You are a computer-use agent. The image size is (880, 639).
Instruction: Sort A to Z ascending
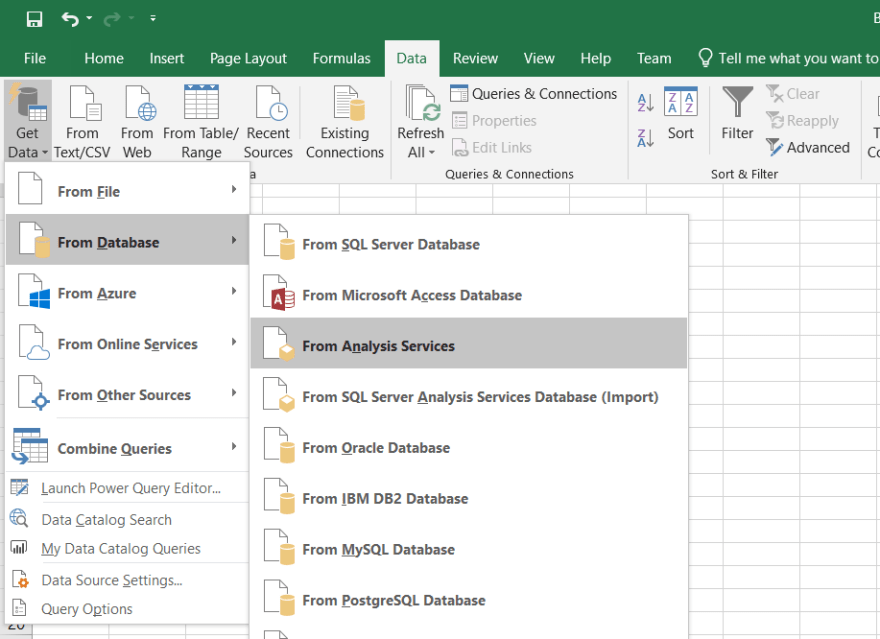tap(645, 103)
